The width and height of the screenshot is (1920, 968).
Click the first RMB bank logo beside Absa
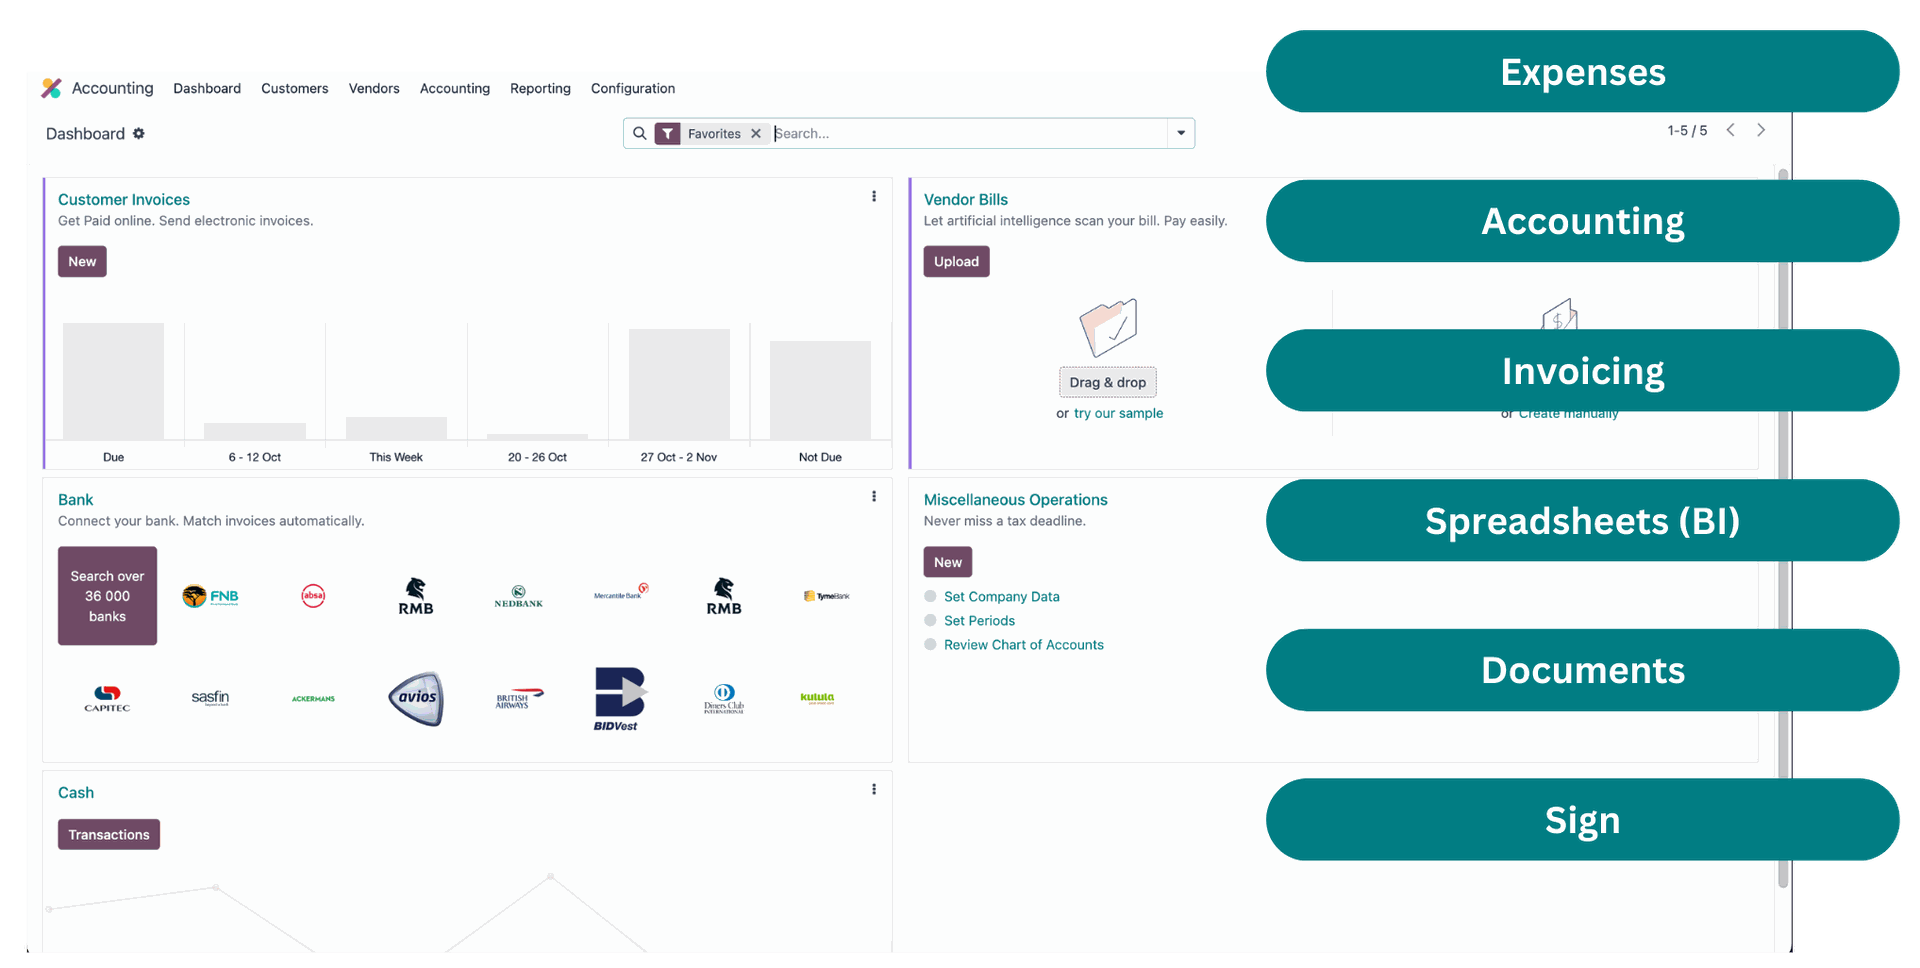pos(416,596)
